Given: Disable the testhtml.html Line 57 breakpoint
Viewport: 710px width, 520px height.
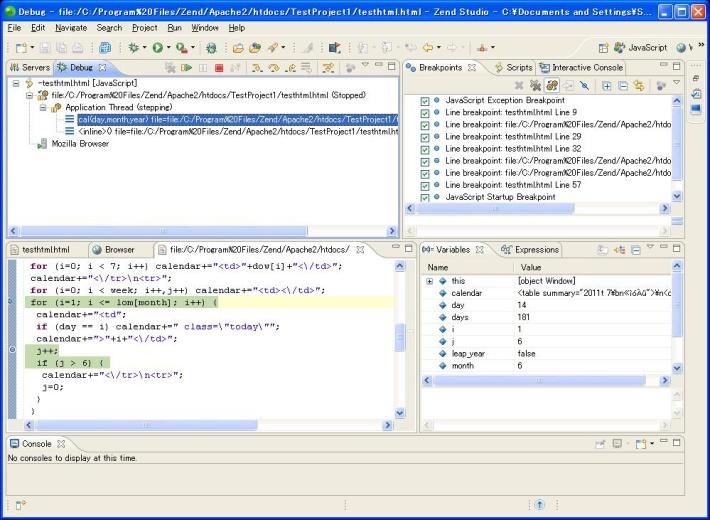Looking at the screenshot, I should tap(425, 186).
